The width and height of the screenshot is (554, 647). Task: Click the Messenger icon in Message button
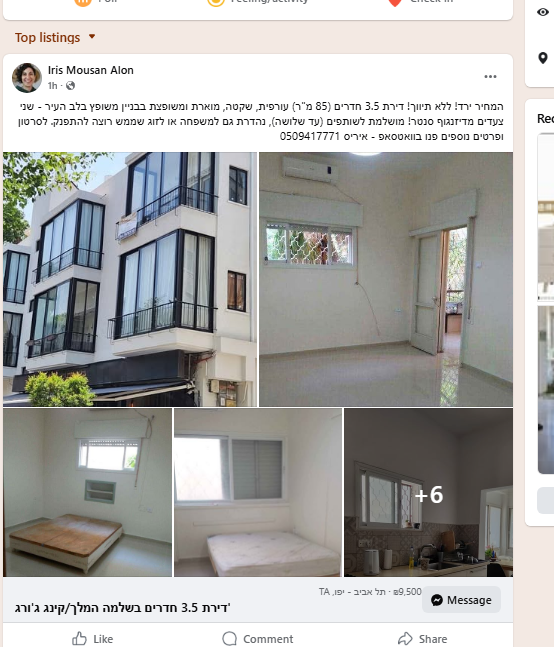437,600
